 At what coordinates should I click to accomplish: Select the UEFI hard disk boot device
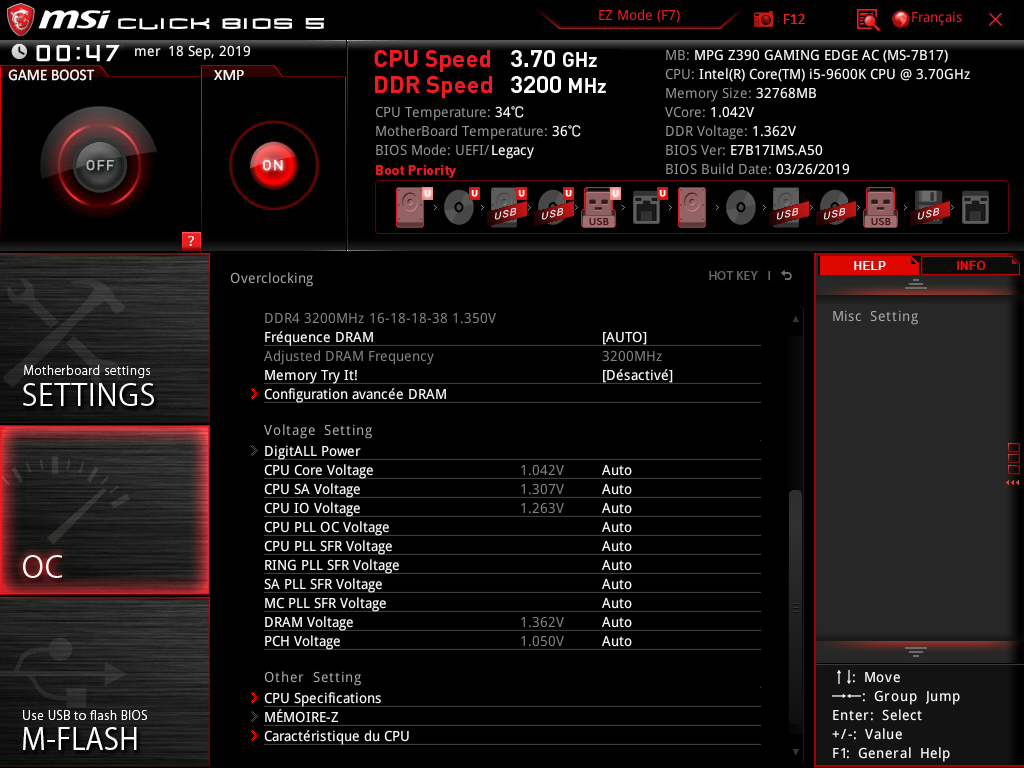pyautogui.click(x=411, y=207)
